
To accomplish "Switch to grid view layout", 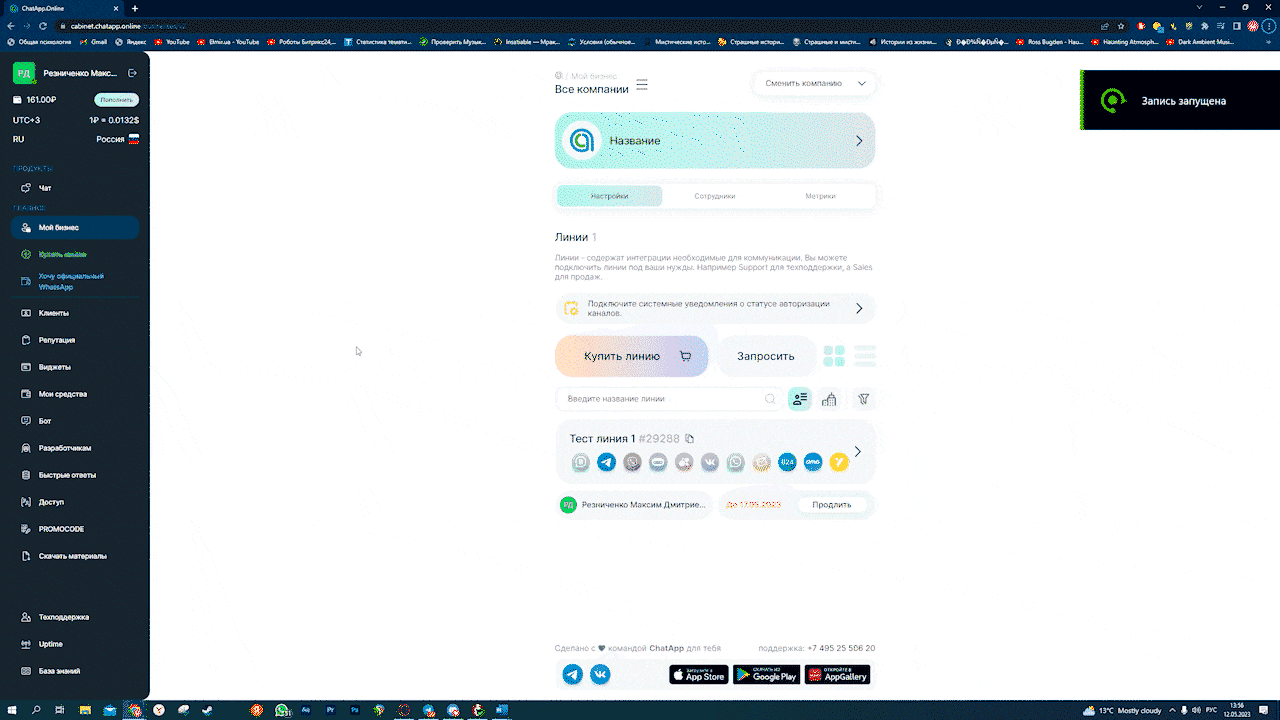I will (834, 356).
